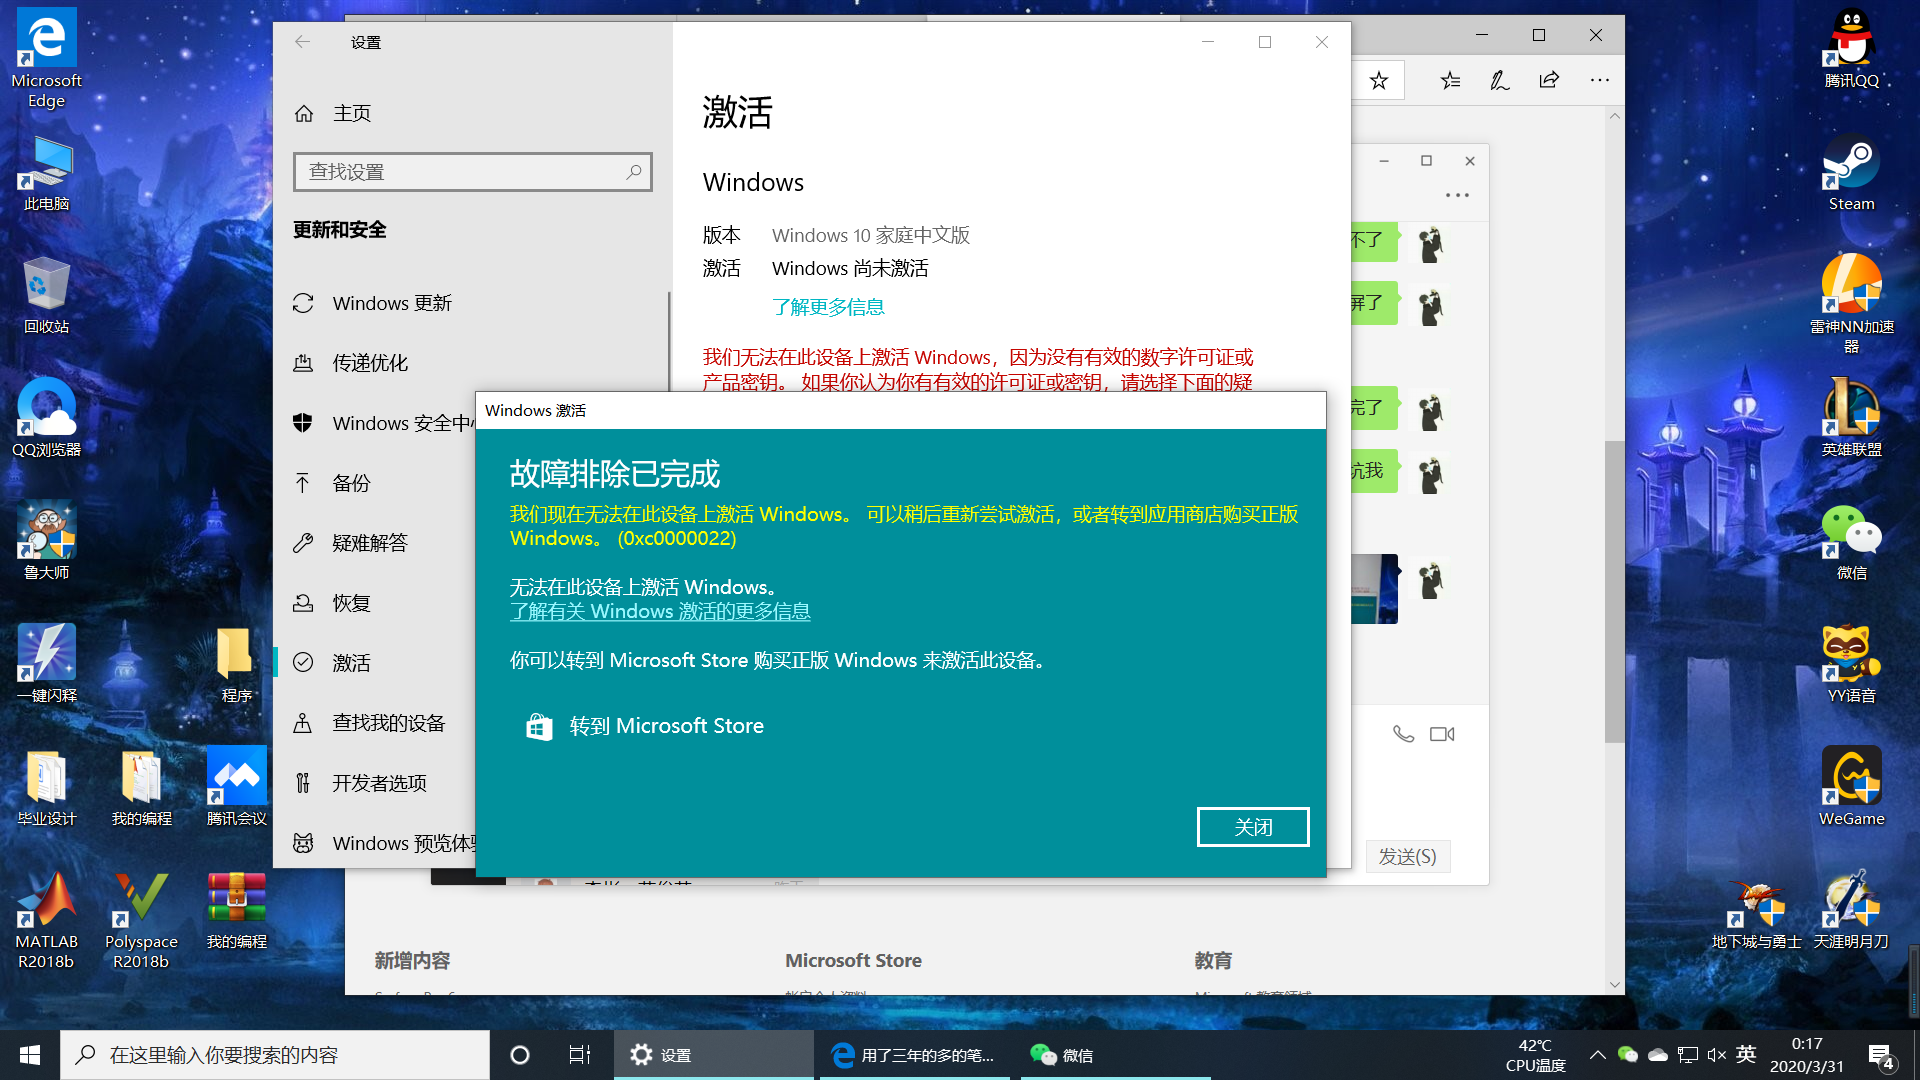This screenshot has width=1920, height=1080.
Task: Open Edge favorites list icon
Action: coord(1450,81)
